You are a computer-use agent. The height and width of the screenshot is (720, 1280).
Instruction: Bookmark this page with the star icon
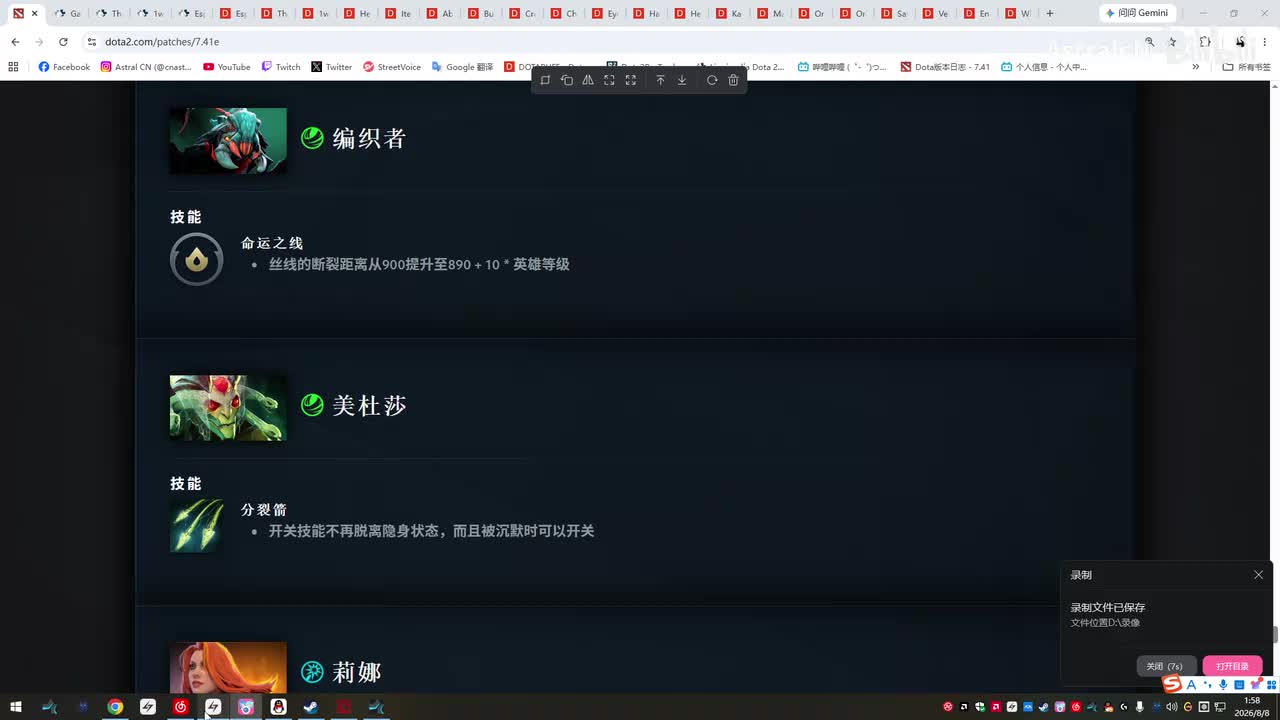[x=1173, y=42]
